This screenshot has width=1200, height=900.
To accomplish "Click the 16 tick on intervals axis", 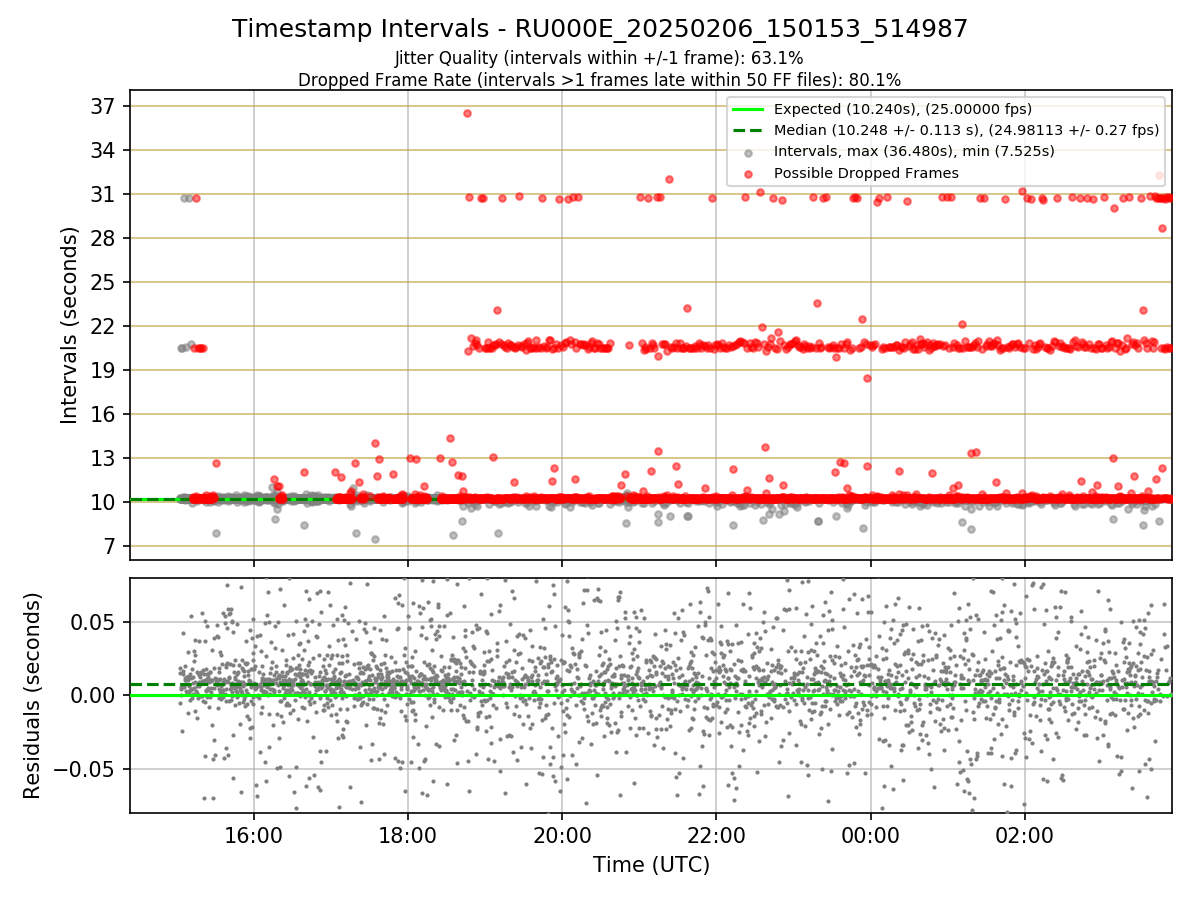I will click(x=105, y=414).
